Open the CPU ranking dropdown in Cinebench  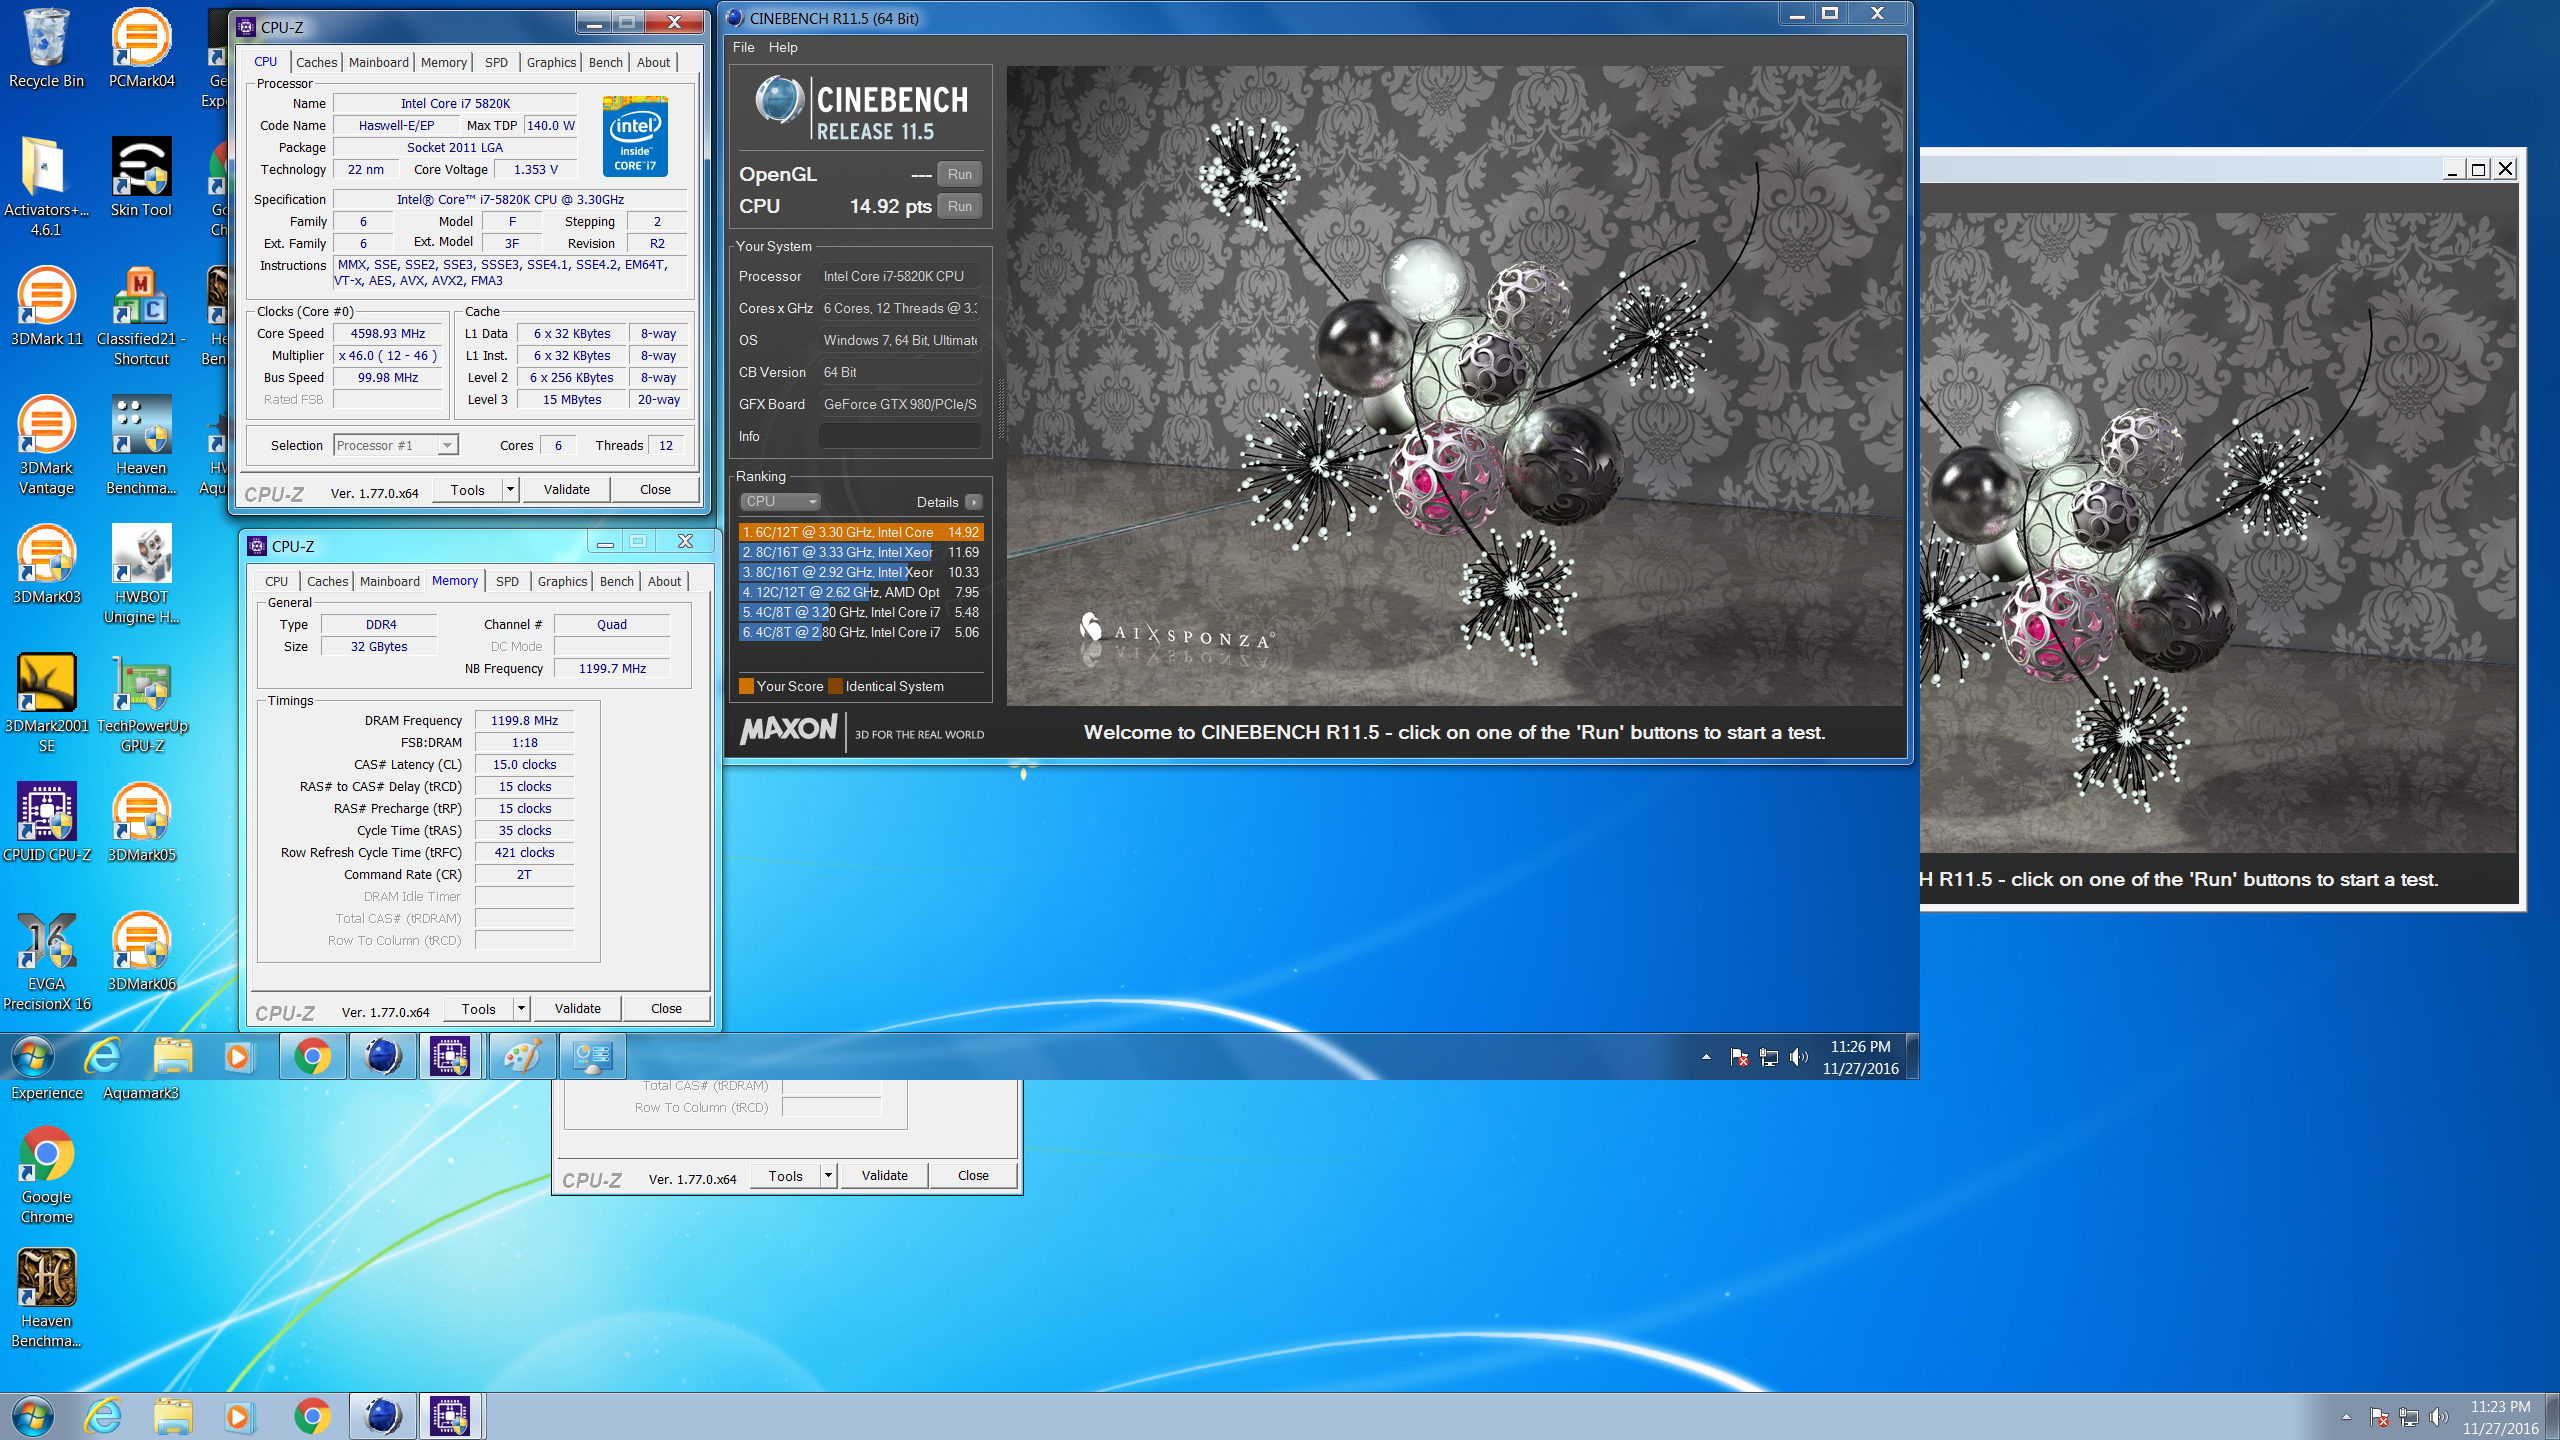point(780,501)
